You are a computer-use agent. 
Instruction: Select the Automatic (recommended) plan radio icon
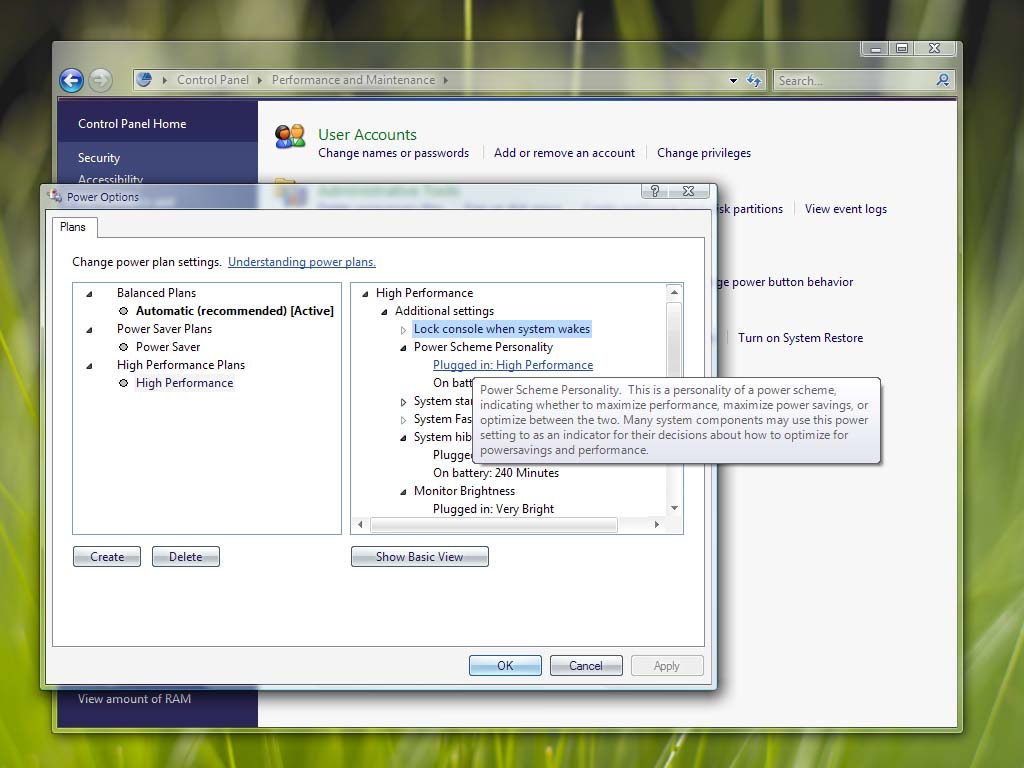click(x=123, y=311)
